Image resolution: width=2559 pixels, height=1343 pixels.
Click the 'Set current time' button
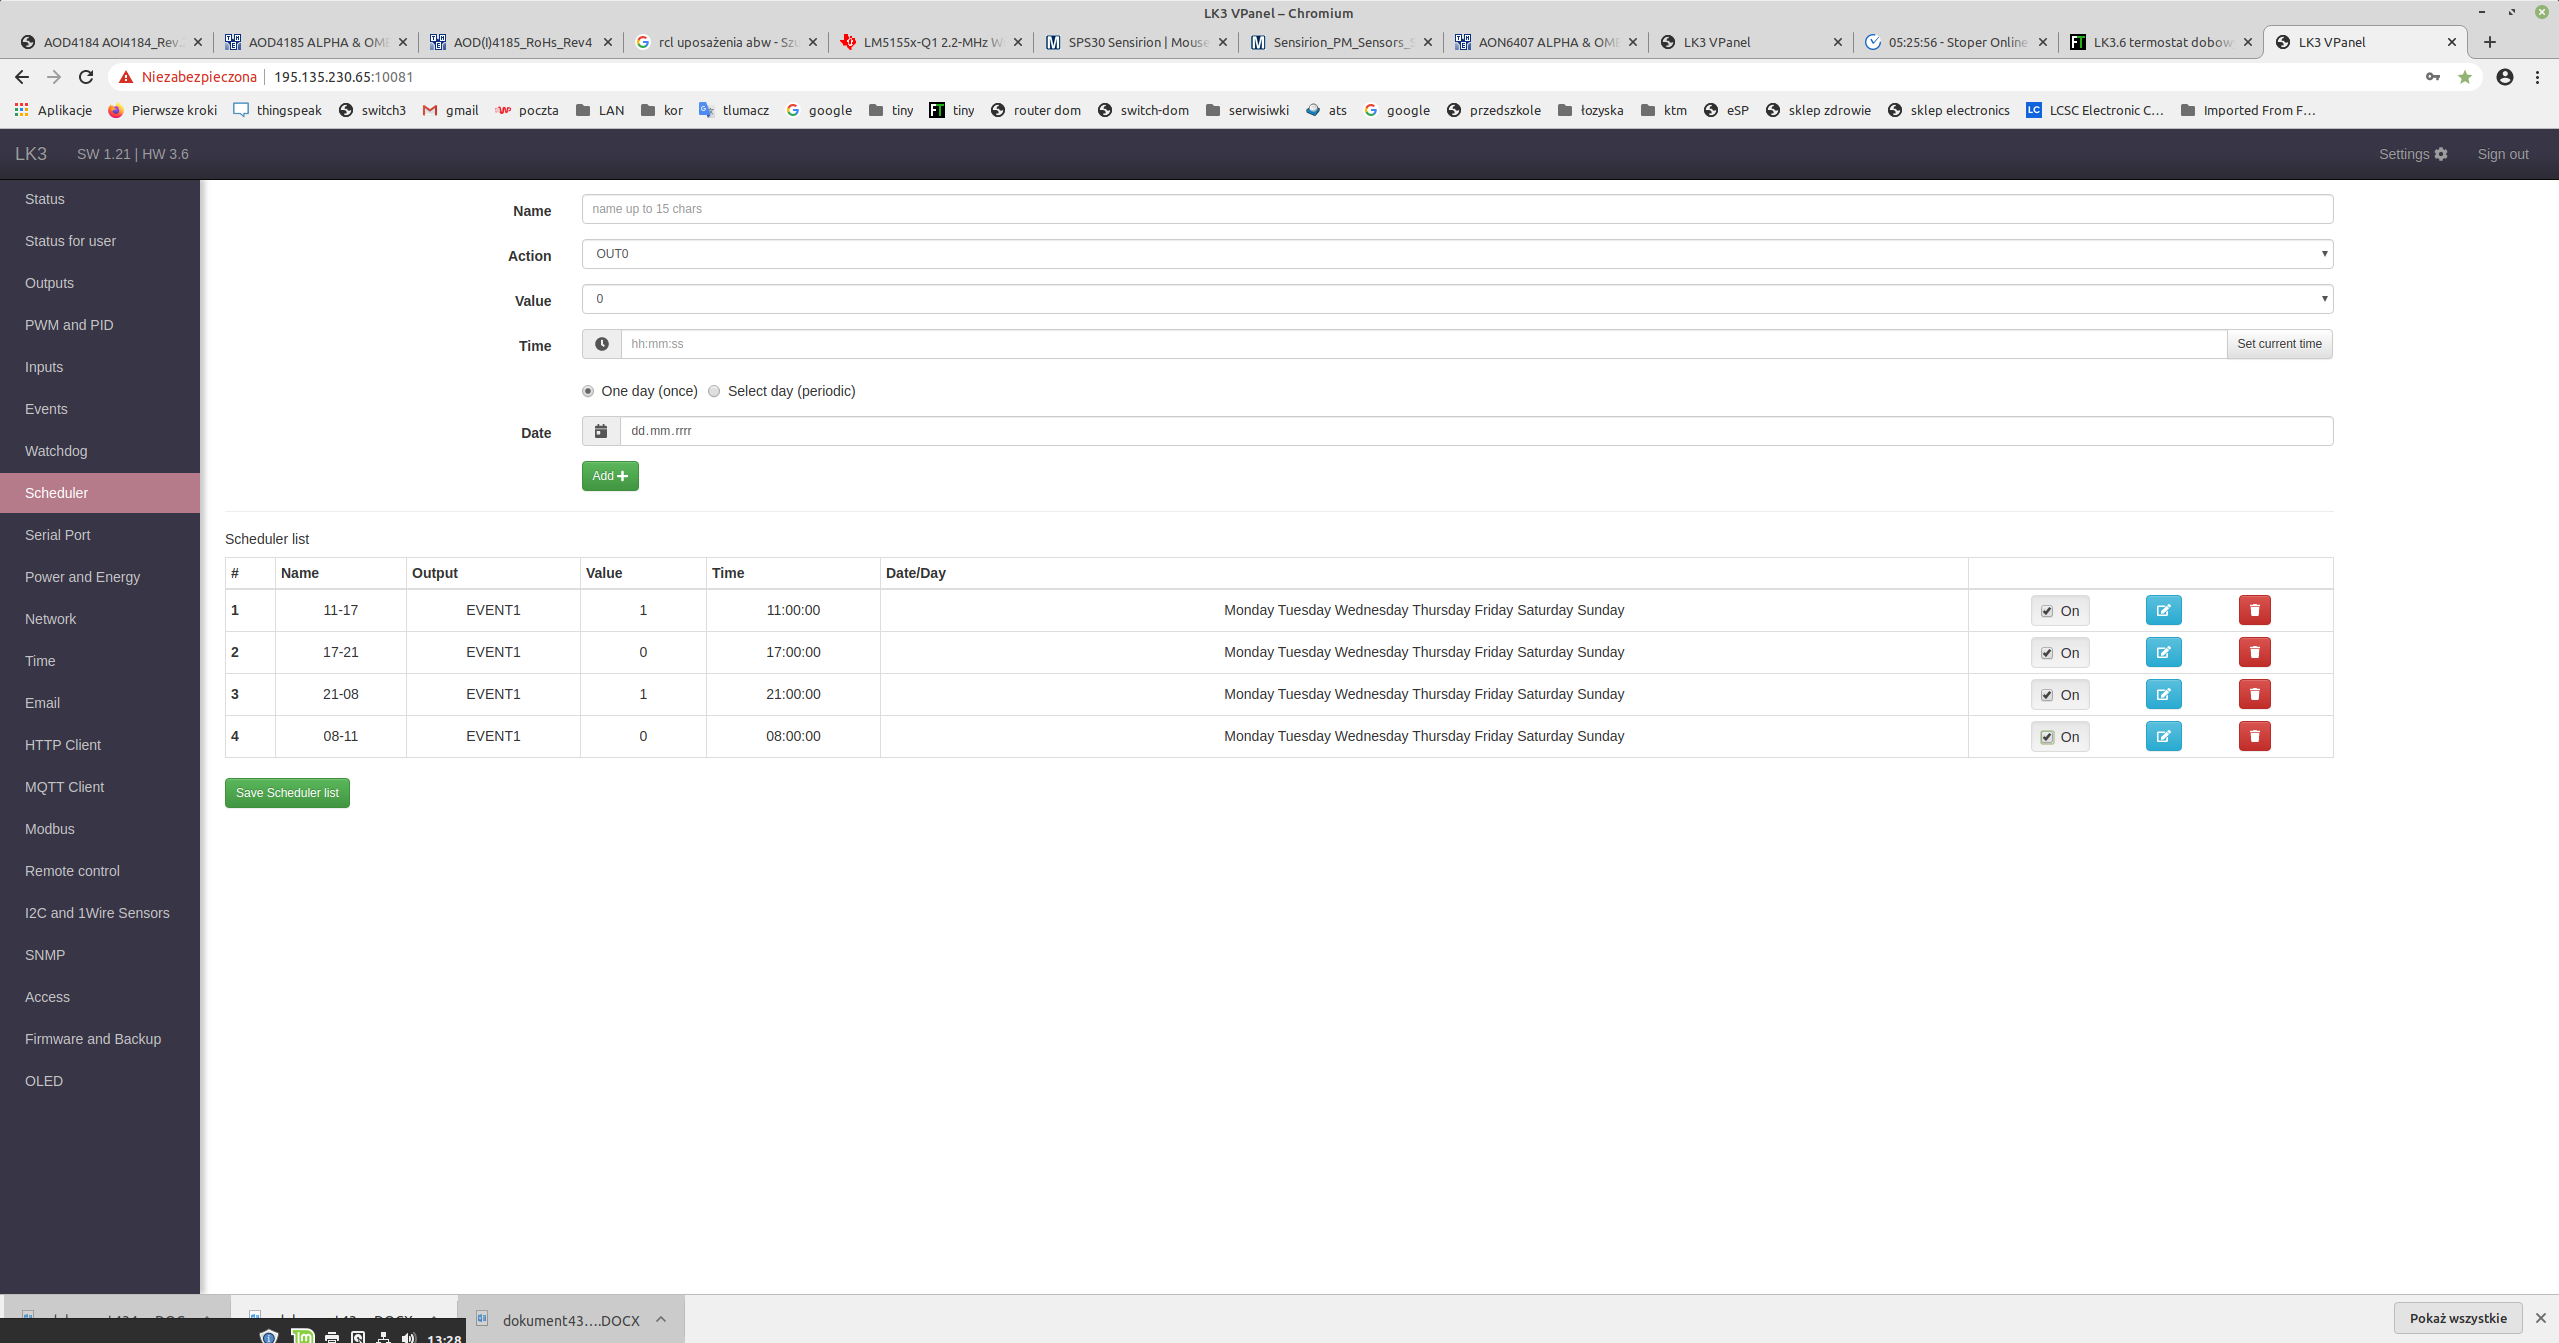[2279, 344]
